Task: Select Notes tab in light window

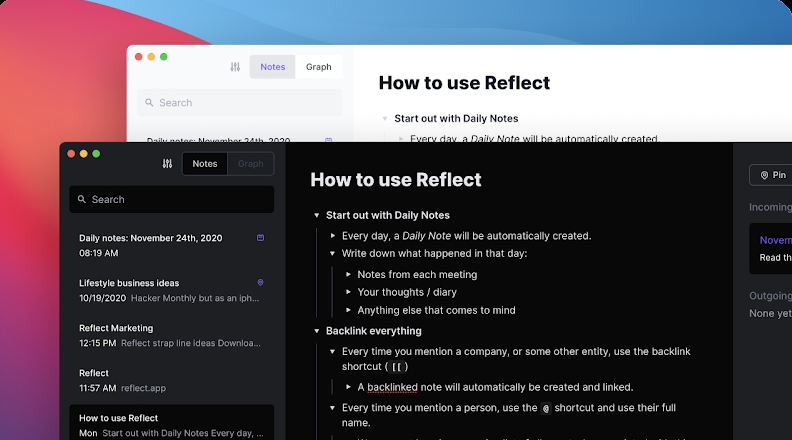Action: (272, 67)
